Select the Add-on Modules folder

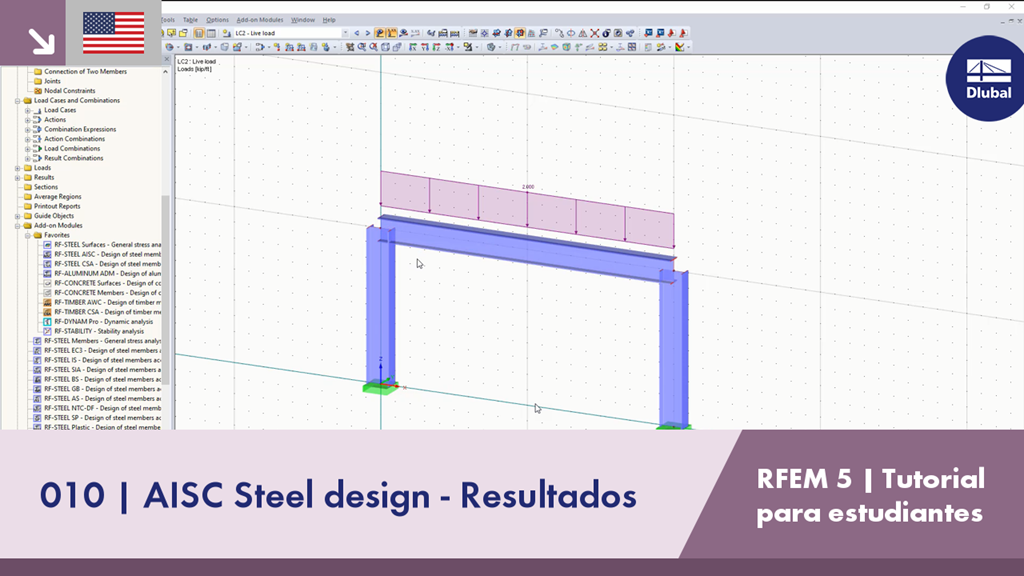58,225
